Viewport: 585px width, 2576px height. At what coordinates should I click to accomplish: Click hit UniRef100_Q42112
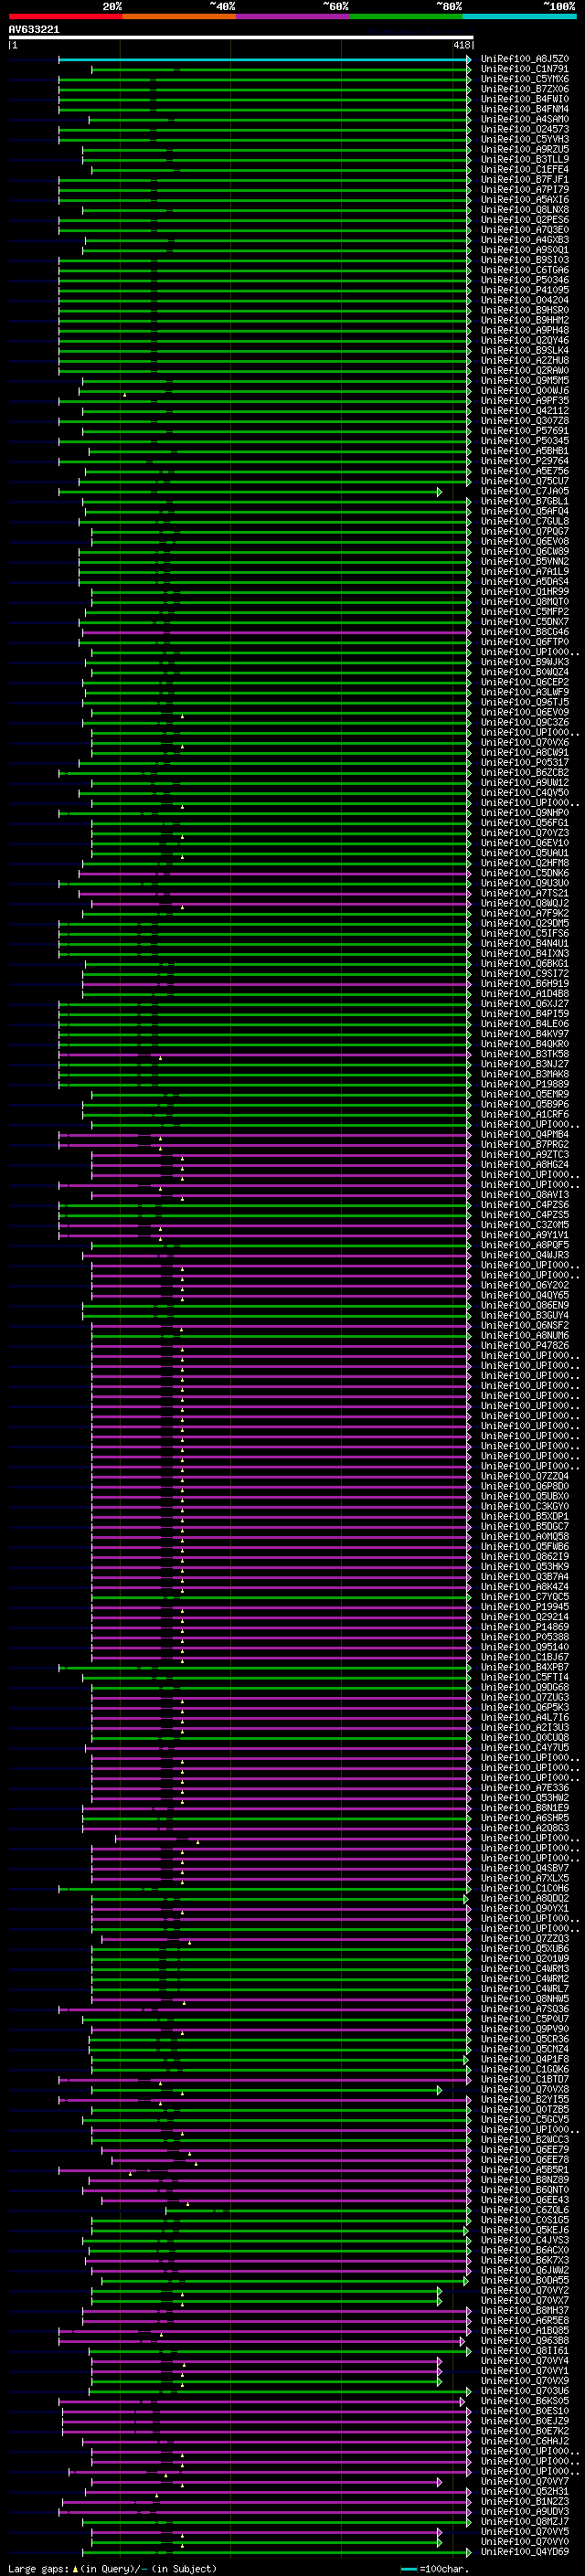coord(525,410)
